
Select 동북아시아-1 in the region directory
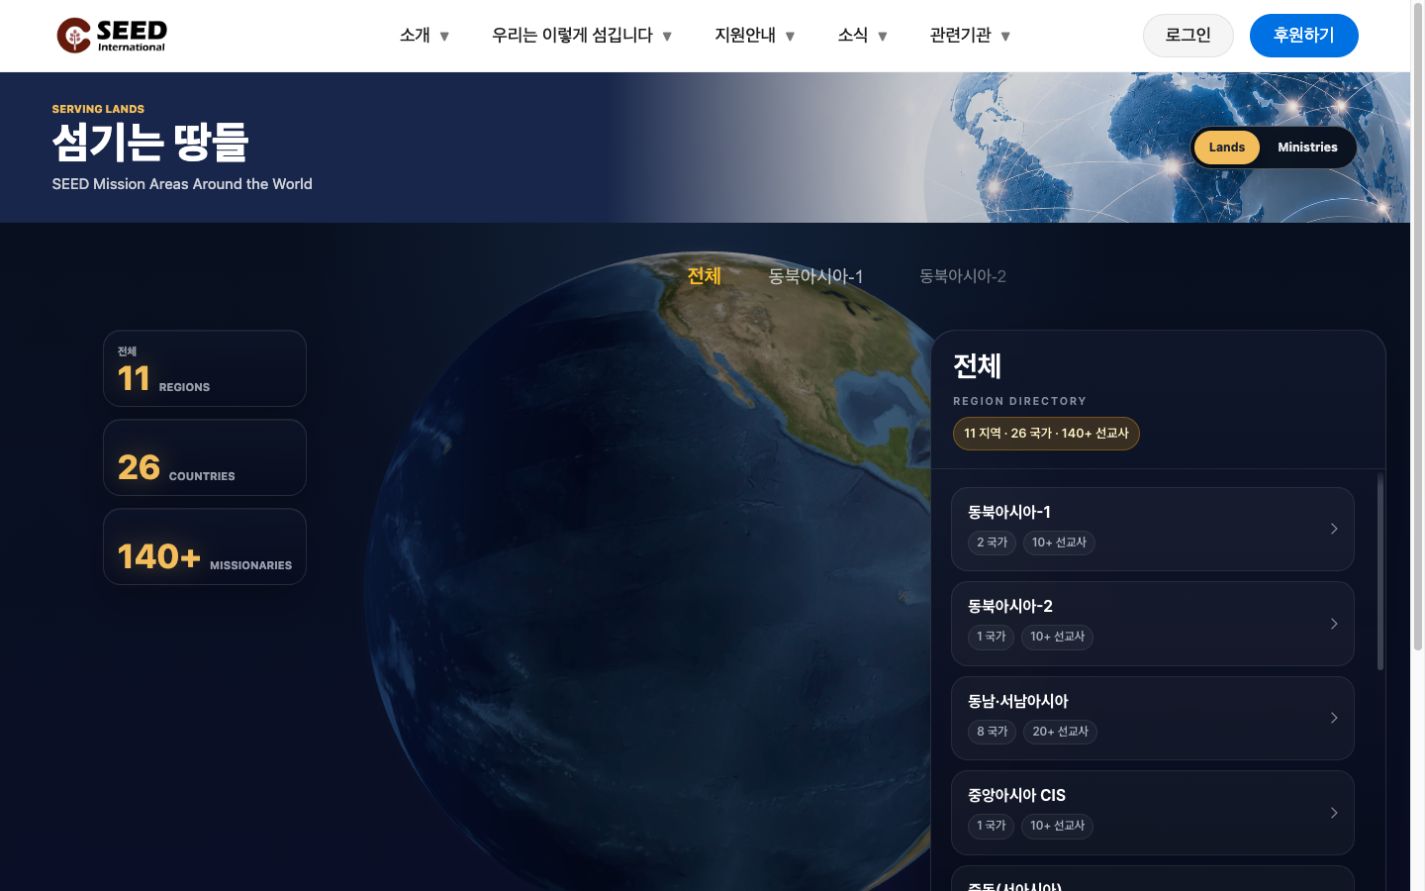[x=1152, y=529]
